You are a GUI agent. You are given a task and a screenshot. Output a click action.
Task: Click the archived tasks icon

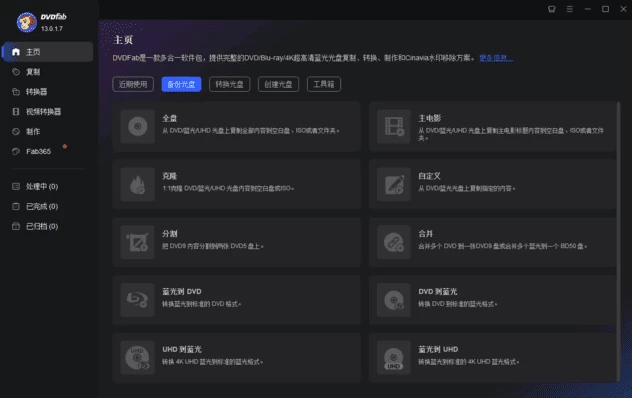click(x=16, y=226)
